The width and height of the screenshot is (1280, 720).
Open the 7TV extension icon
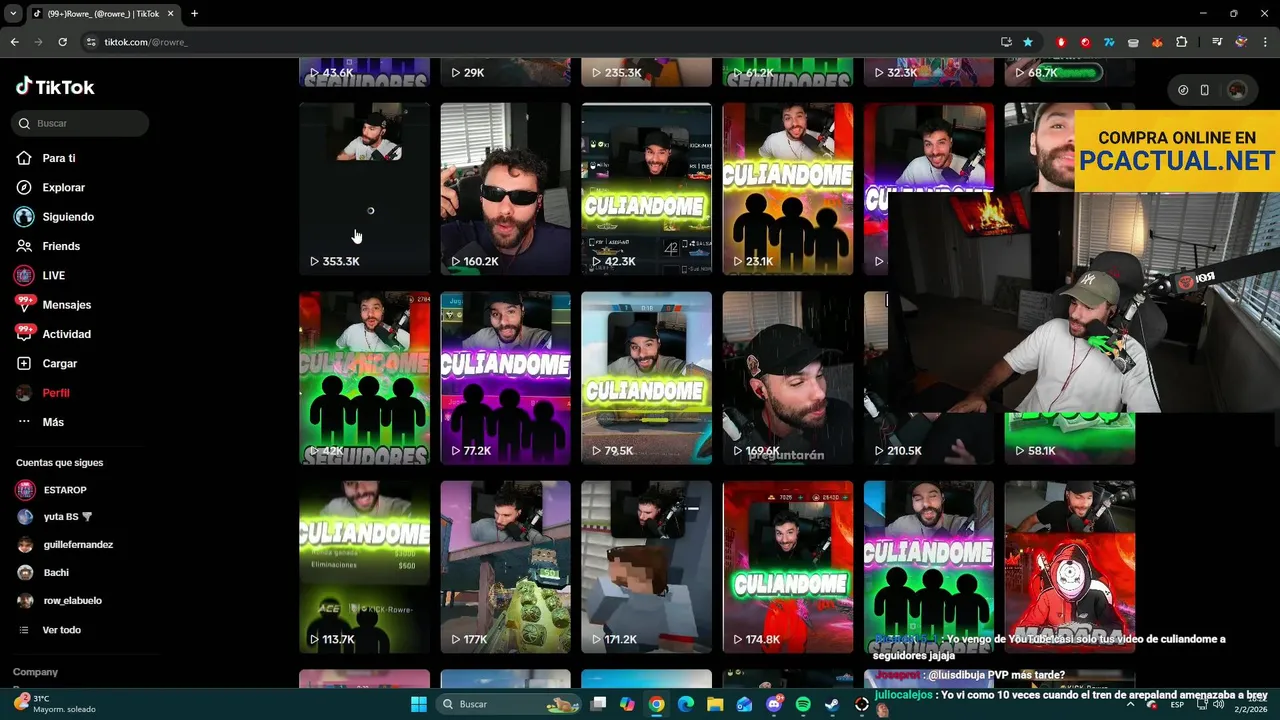[1109, 42]
